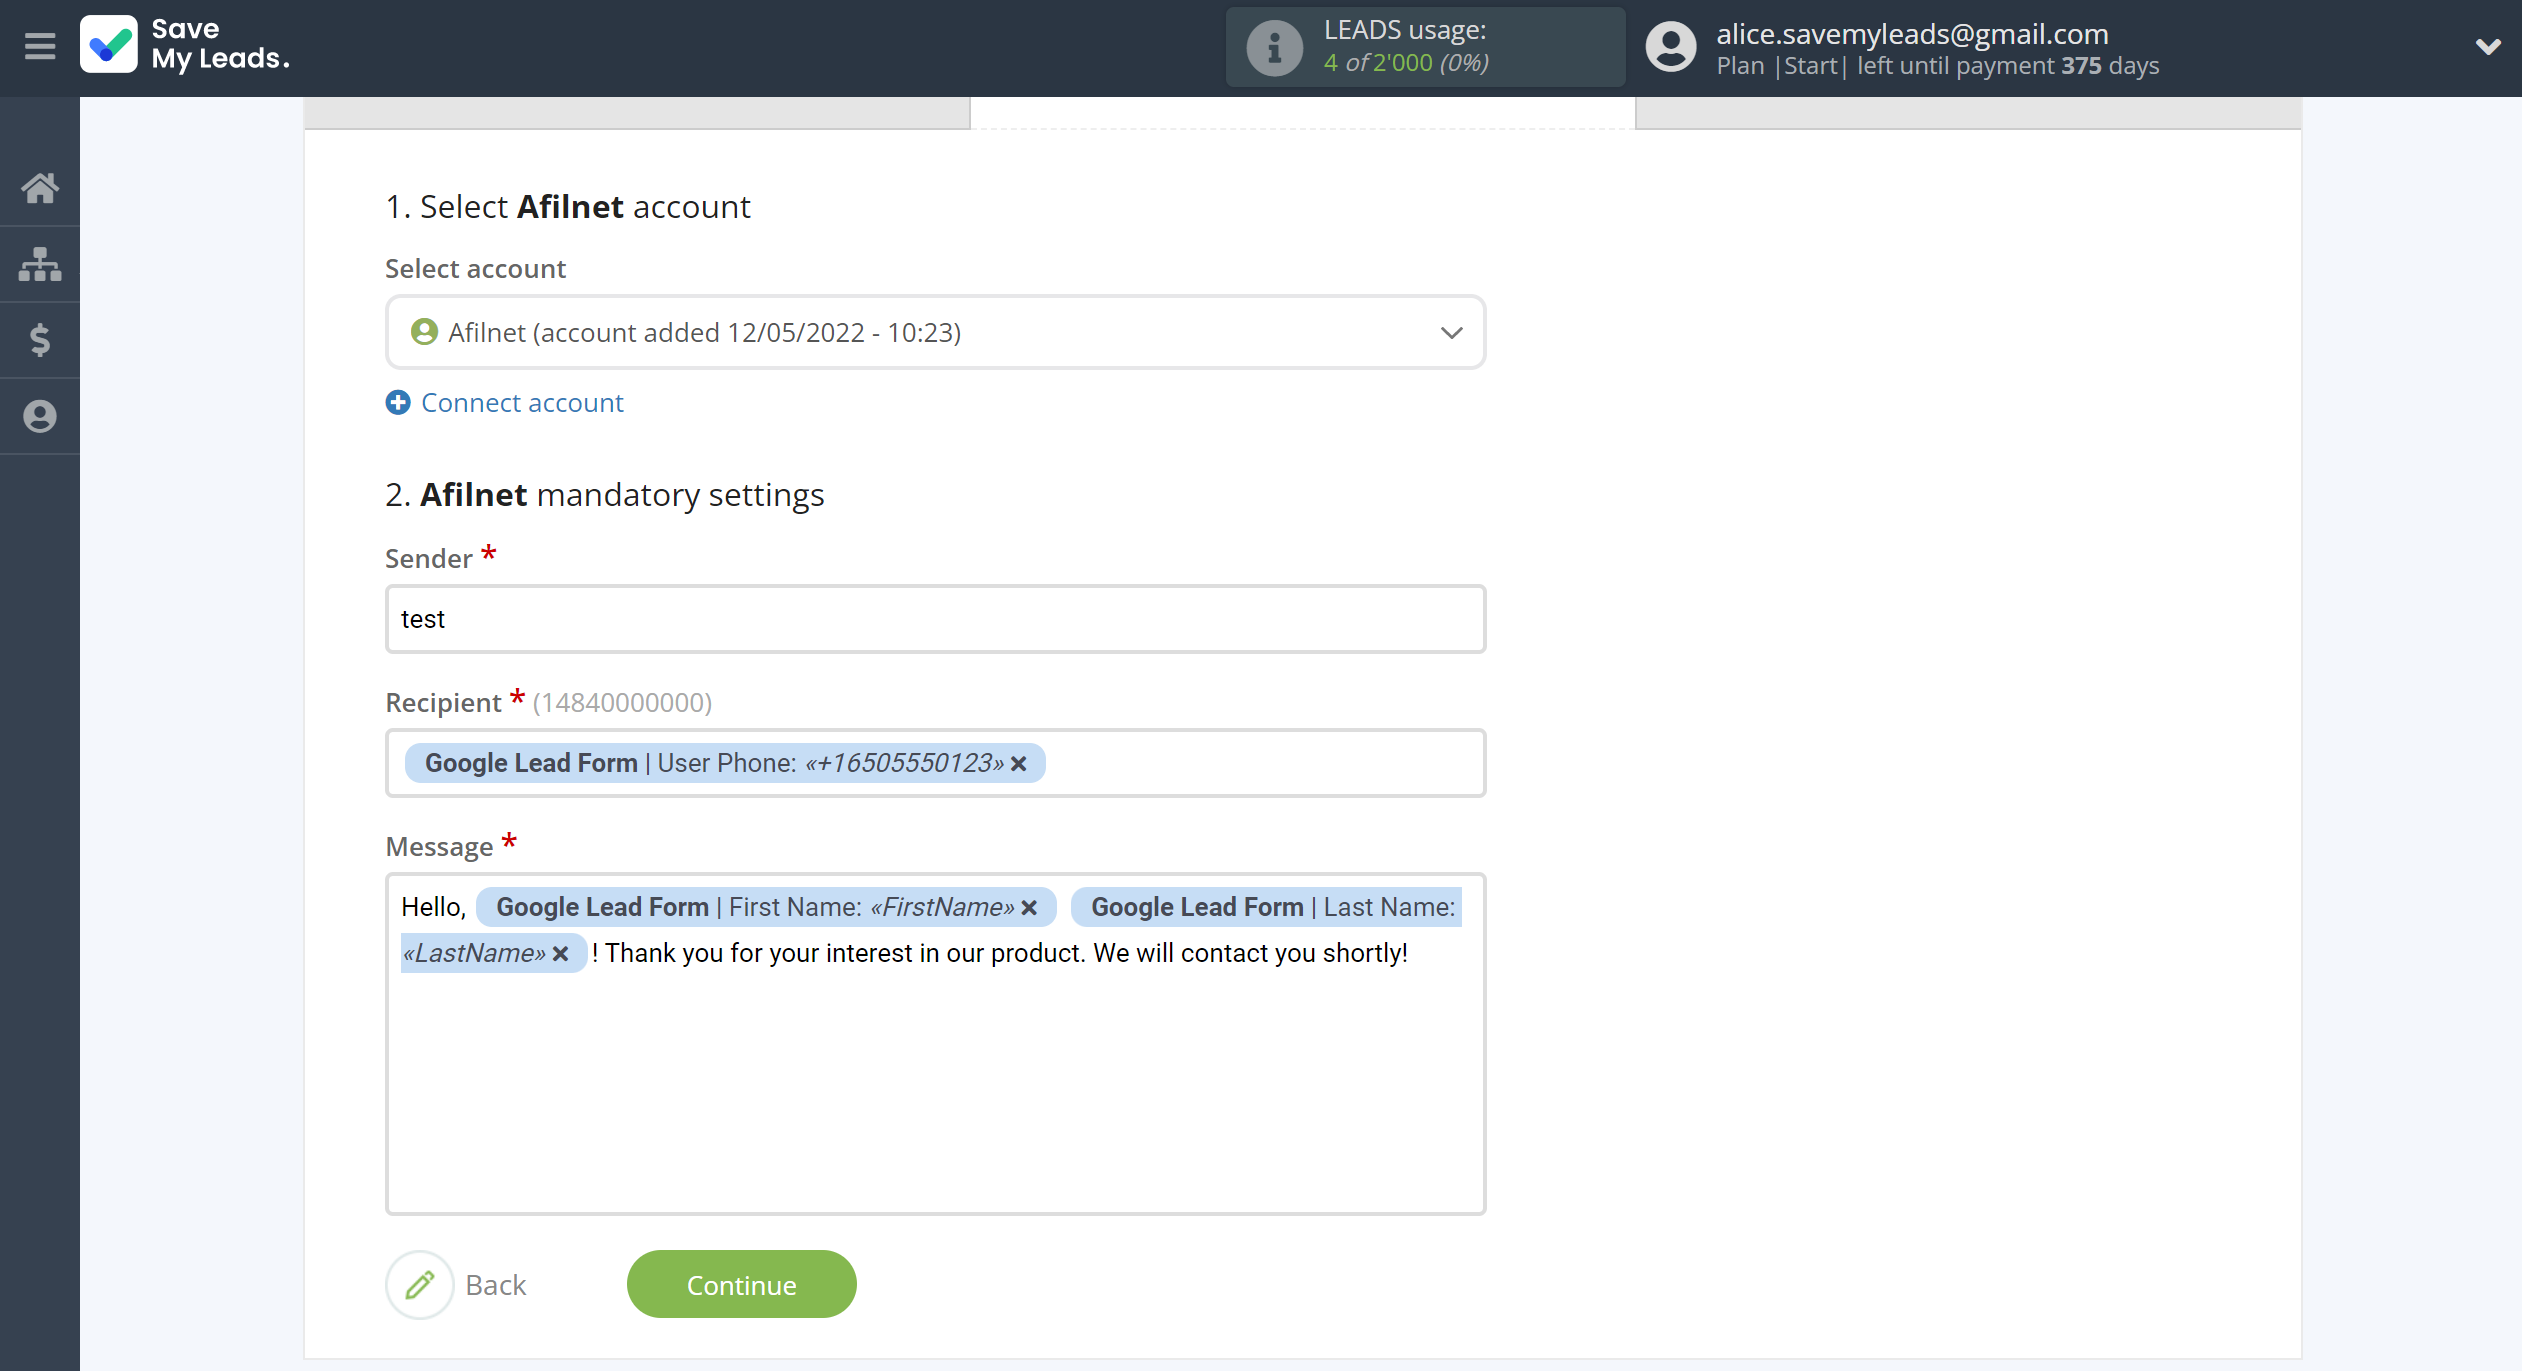Click the User Phone tag in Recipient

pyautogui.click(x=725, y=763)
